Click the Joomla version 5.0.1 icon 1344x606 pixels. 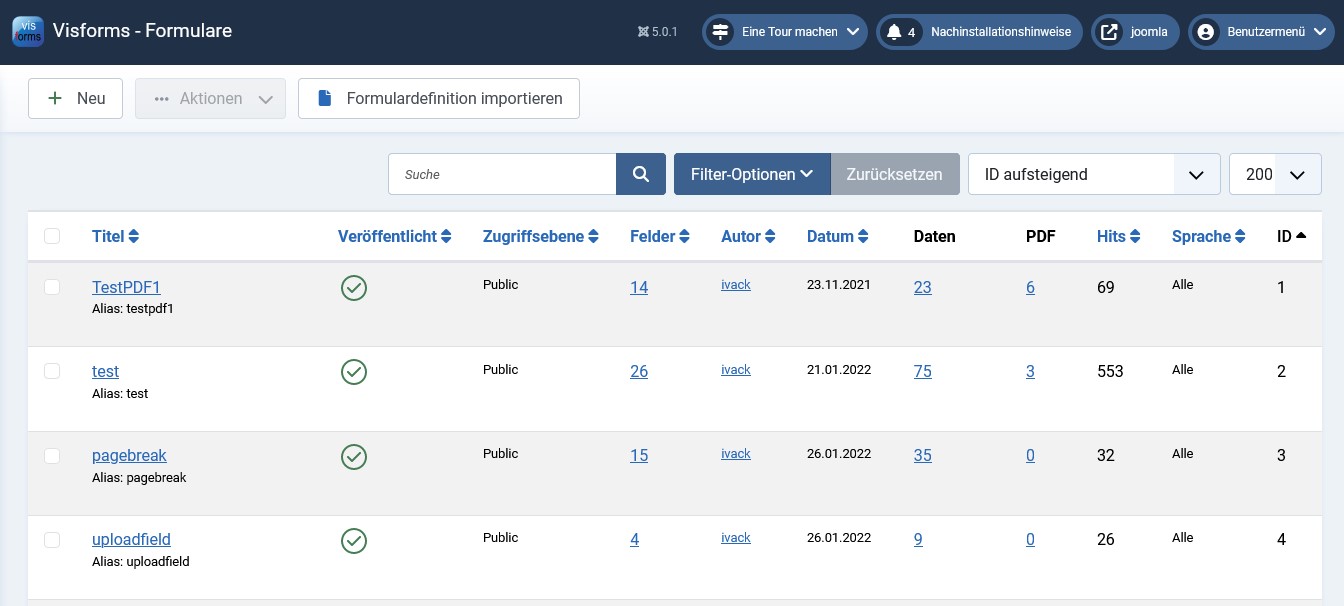pos(642,32)
